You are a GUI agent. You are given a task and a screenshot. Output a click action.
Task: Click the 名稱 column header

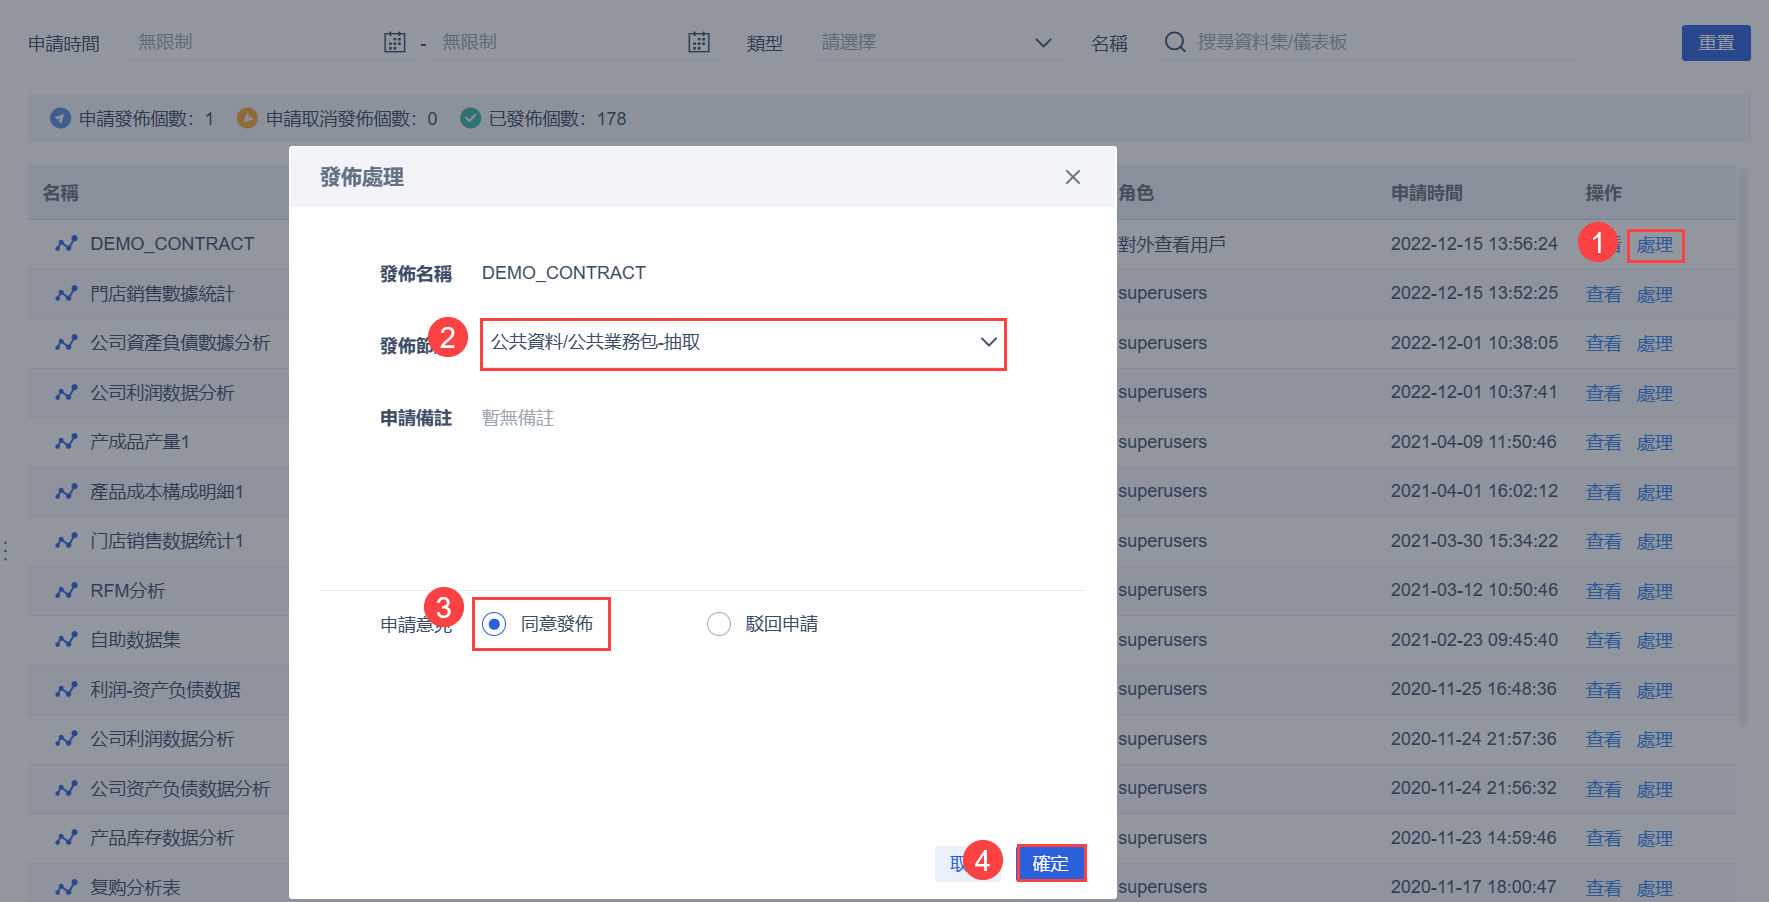60,193
